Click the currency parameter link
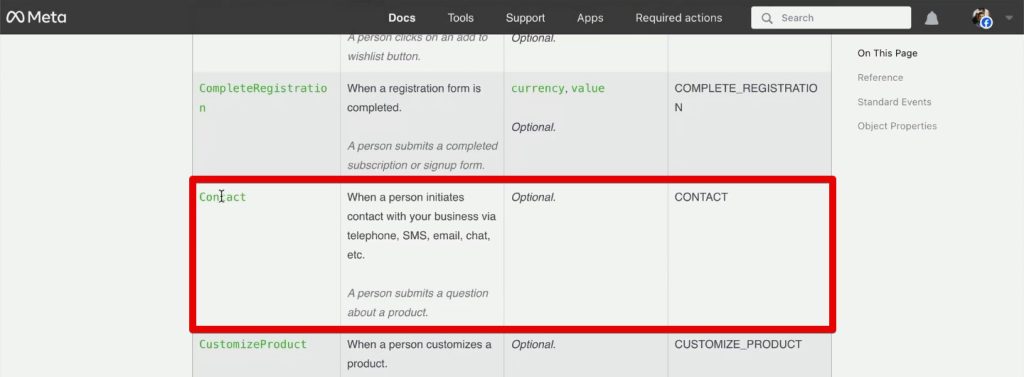 coord(537,88)
